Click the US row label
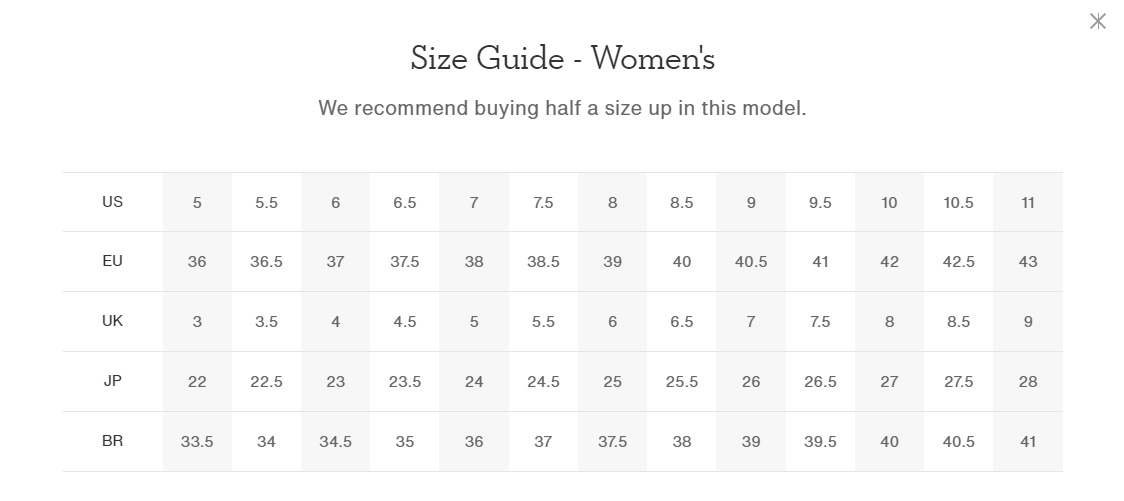 click(113, 201)
